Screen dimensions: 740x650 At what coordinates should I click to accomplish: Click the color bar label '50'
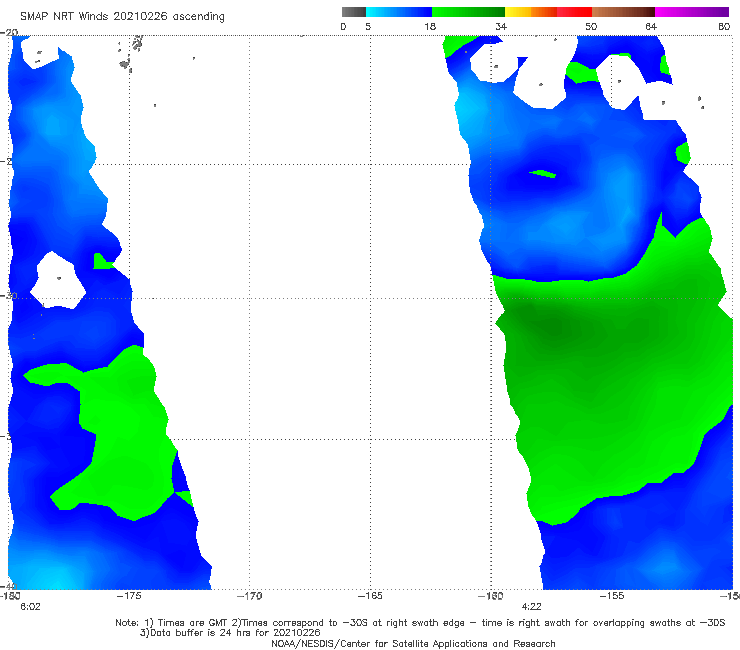[x=591, y=26]
